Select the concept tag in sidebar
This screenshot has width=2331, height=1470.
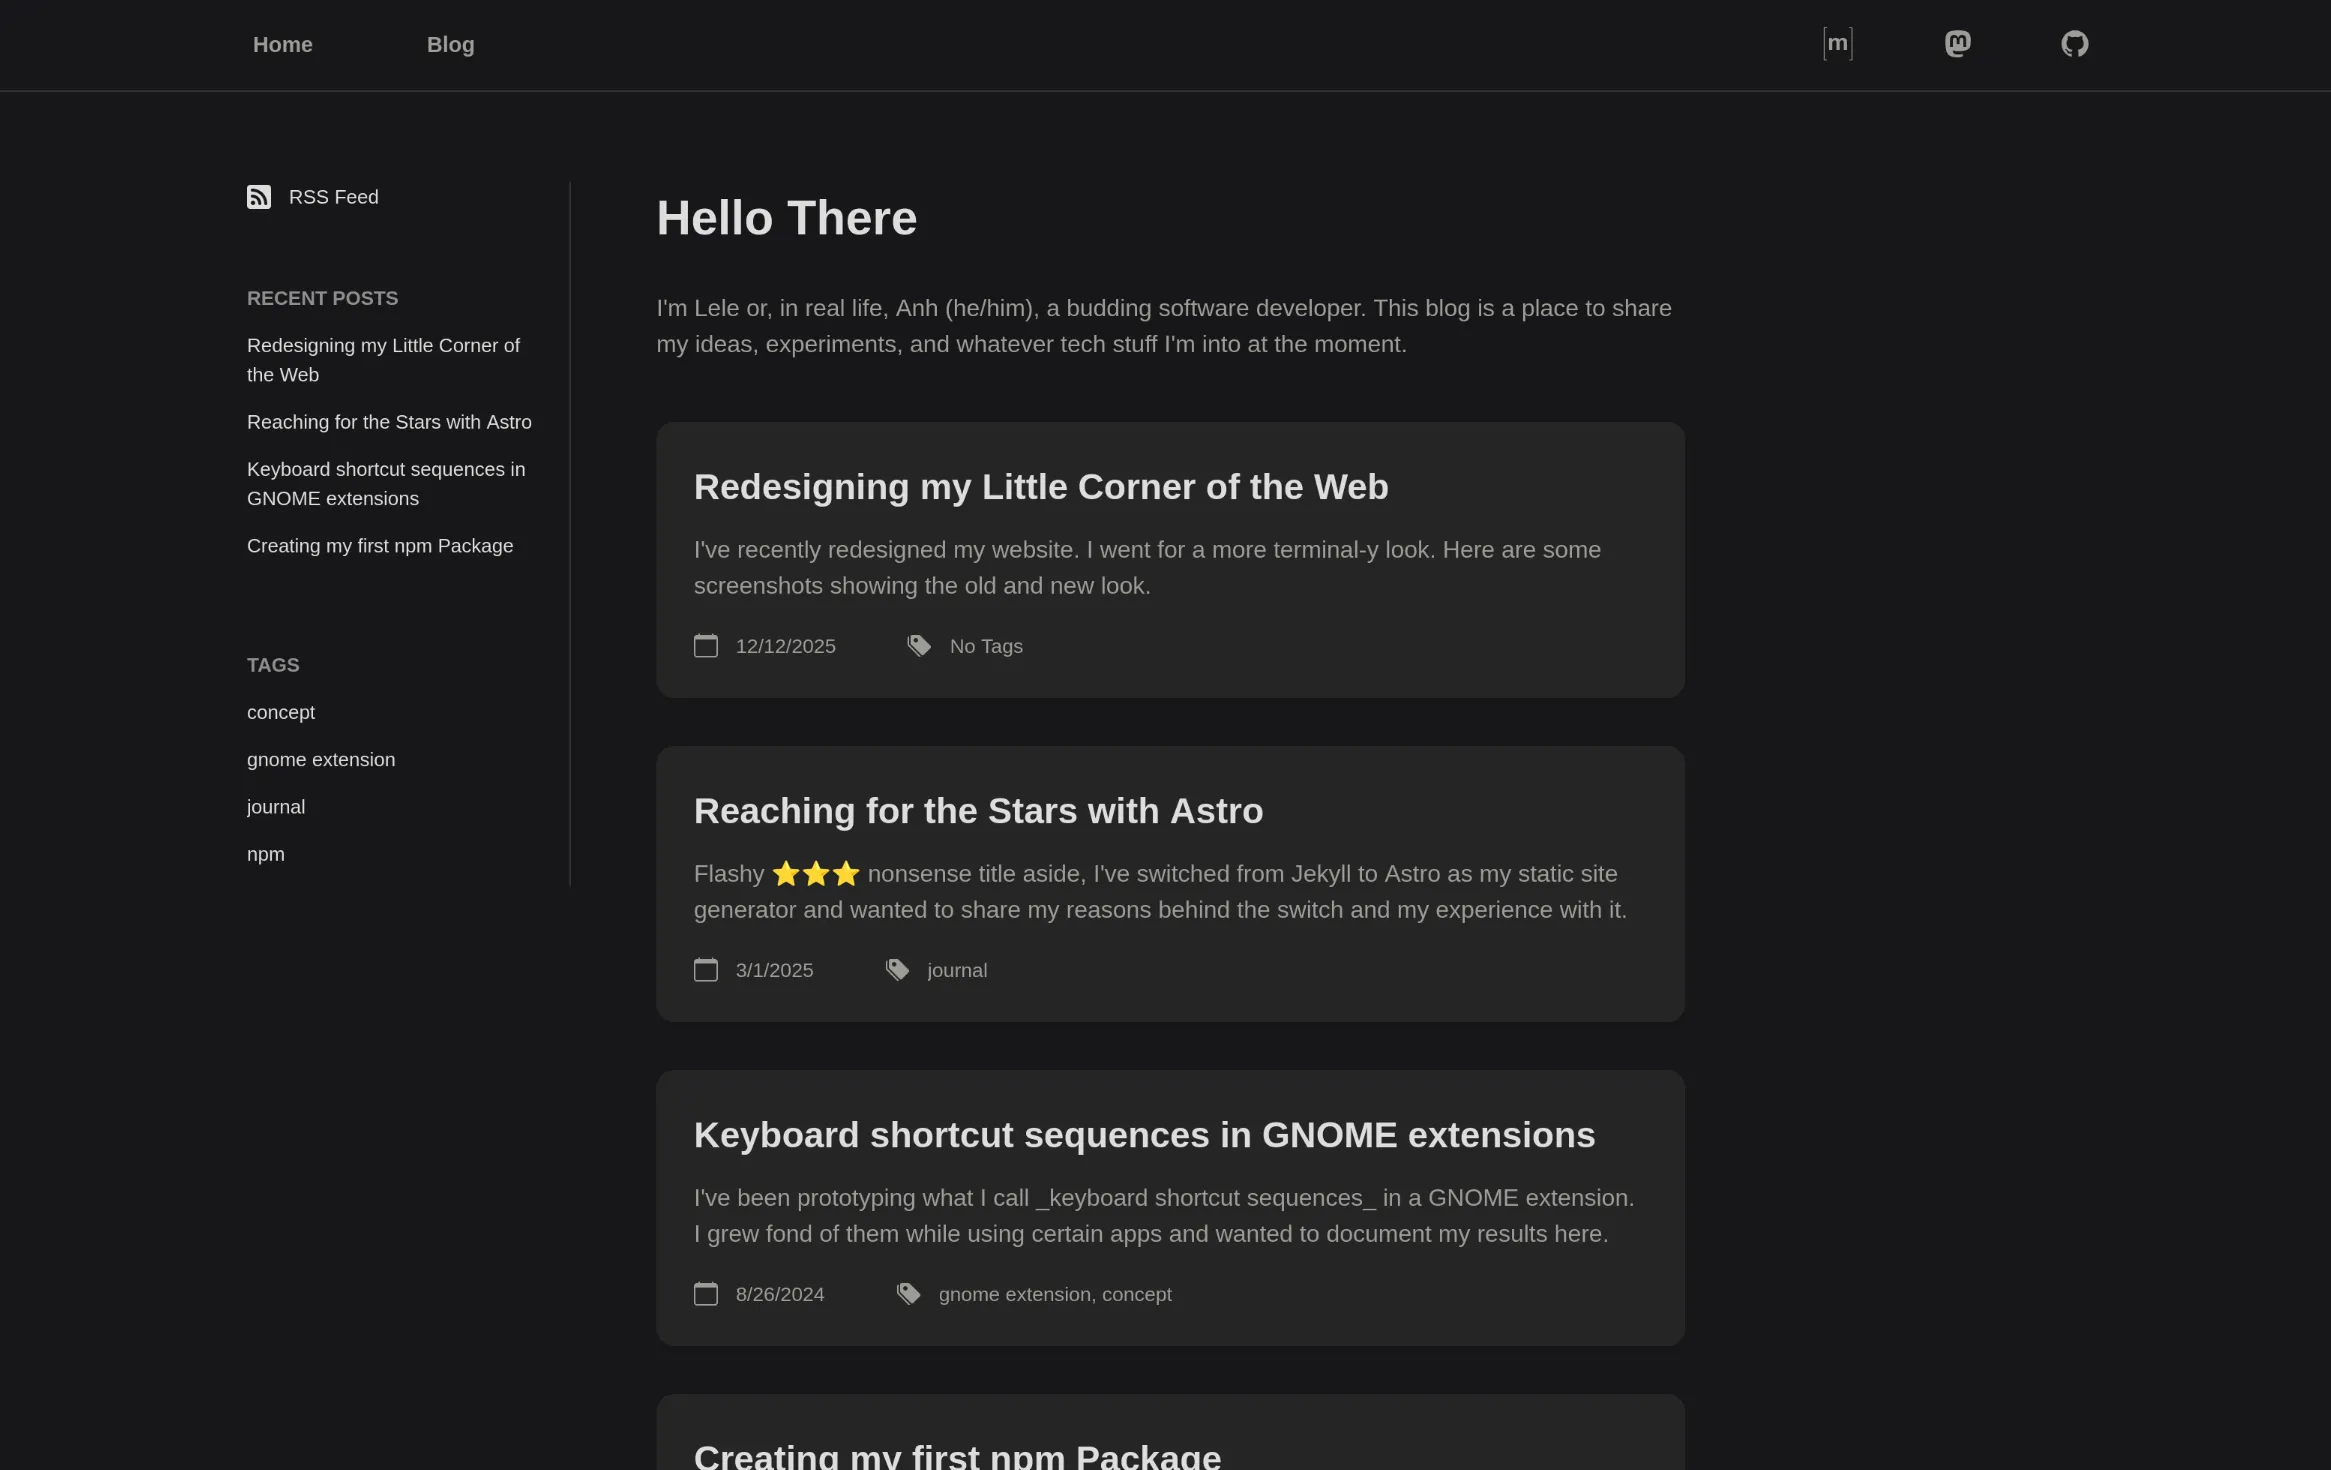click(x=280, y=712)
